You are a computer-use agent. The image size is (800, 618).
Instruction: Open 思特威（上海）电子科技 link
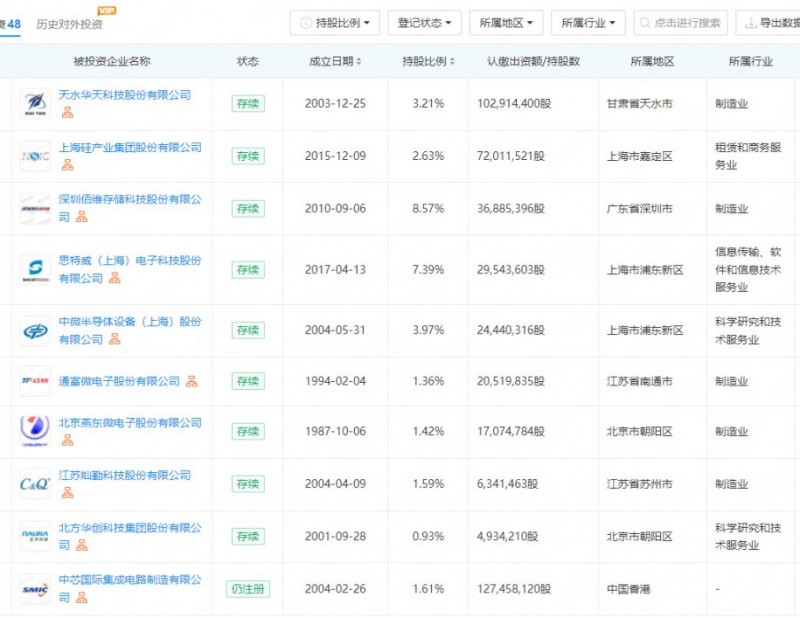pos(130,269)
